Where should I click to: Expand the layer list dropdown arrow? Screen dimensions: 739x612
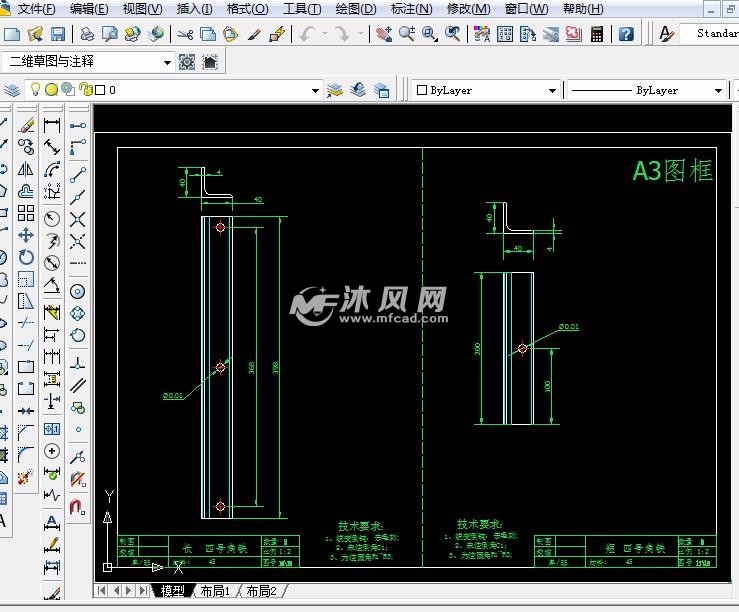[x=315, y=90]
